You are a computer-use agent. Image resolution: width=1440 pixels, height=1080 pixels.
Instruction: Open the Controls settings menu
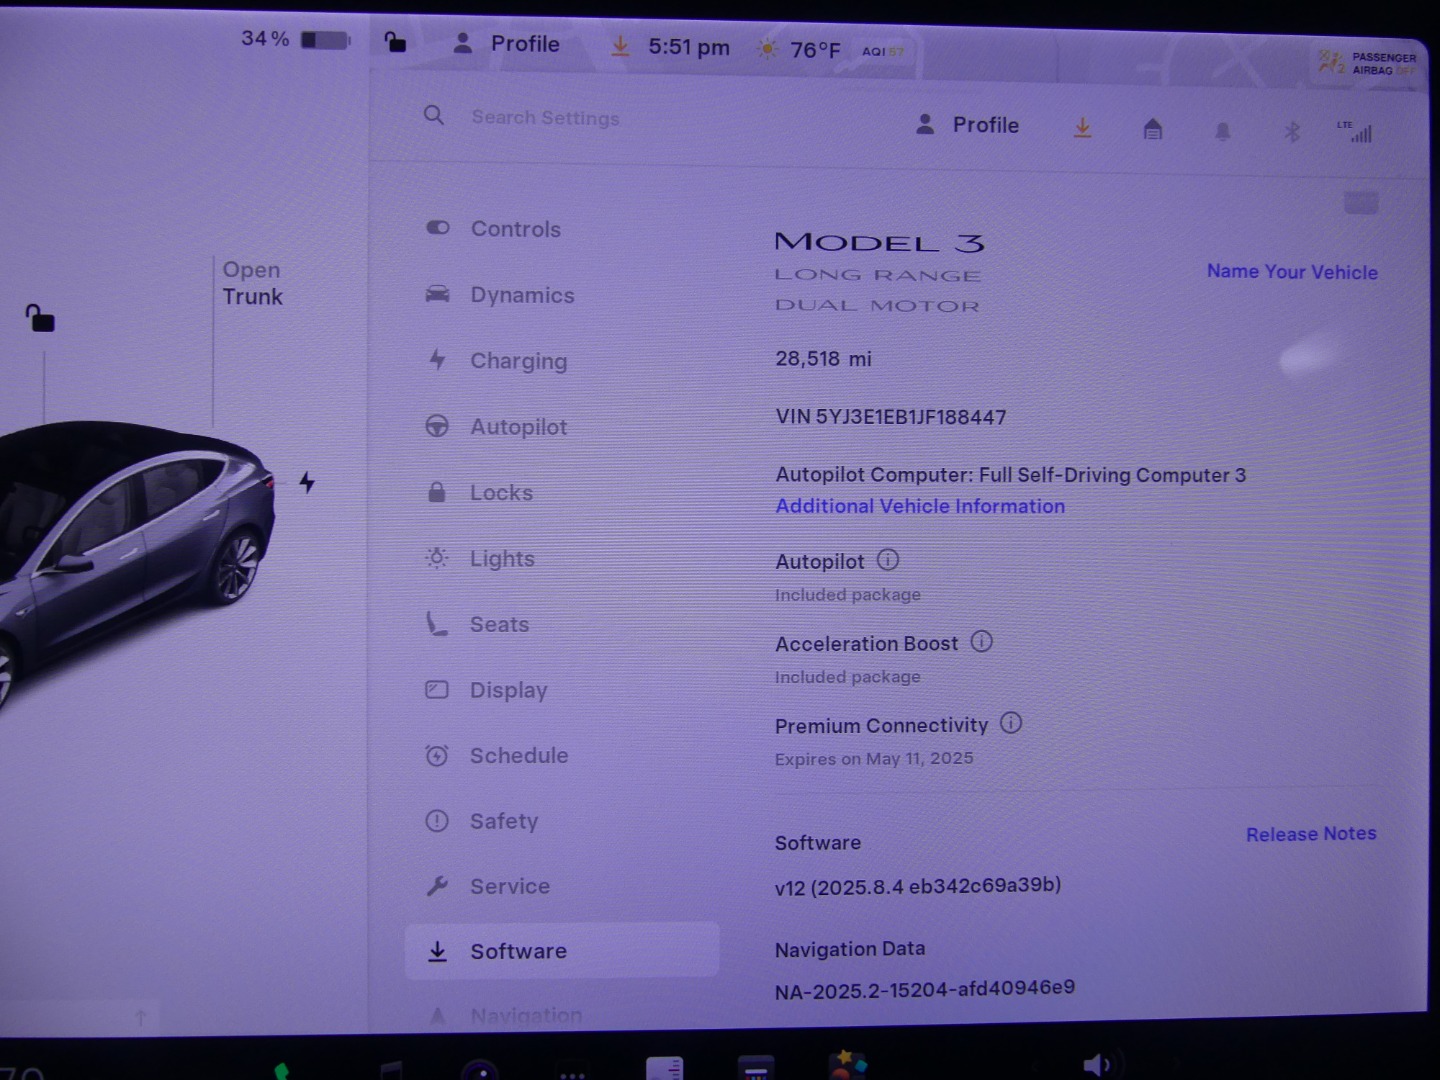[x=515, y=229]
